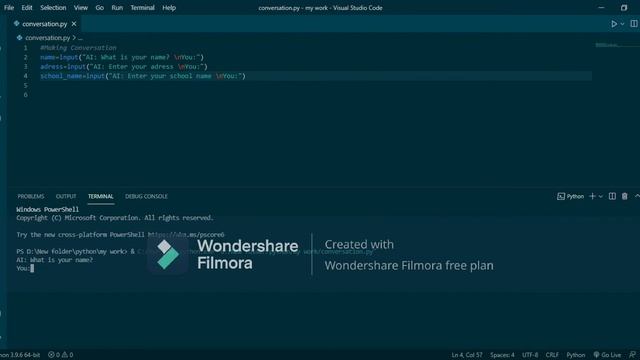Expand the run options dropdown arrow

(x=622, y=24)
